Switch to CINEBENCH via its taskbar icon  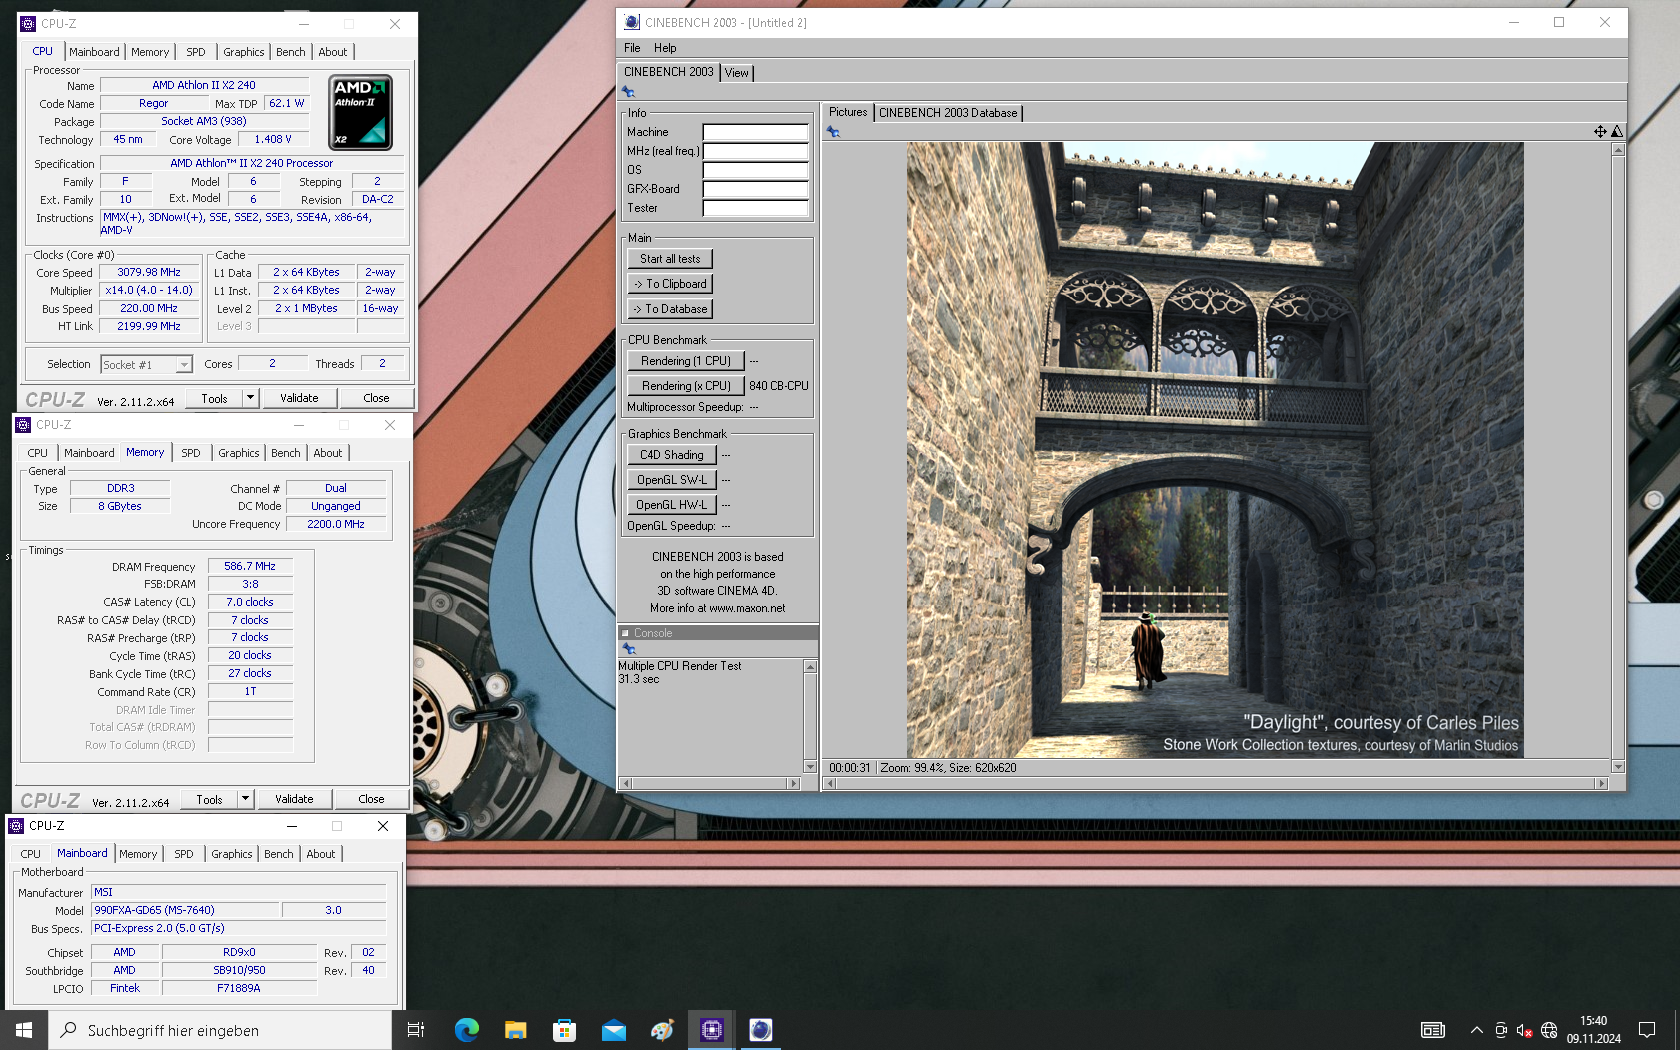click(760, 1030)
